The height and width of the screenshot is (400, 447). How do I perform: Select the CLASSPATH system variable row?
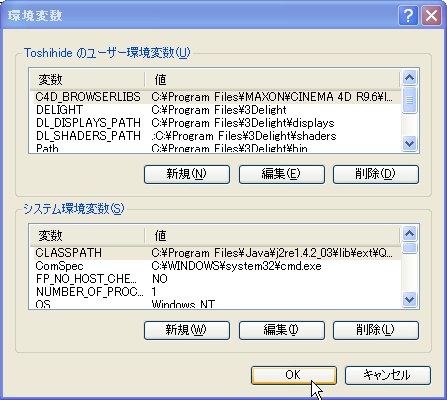[215, 253]
